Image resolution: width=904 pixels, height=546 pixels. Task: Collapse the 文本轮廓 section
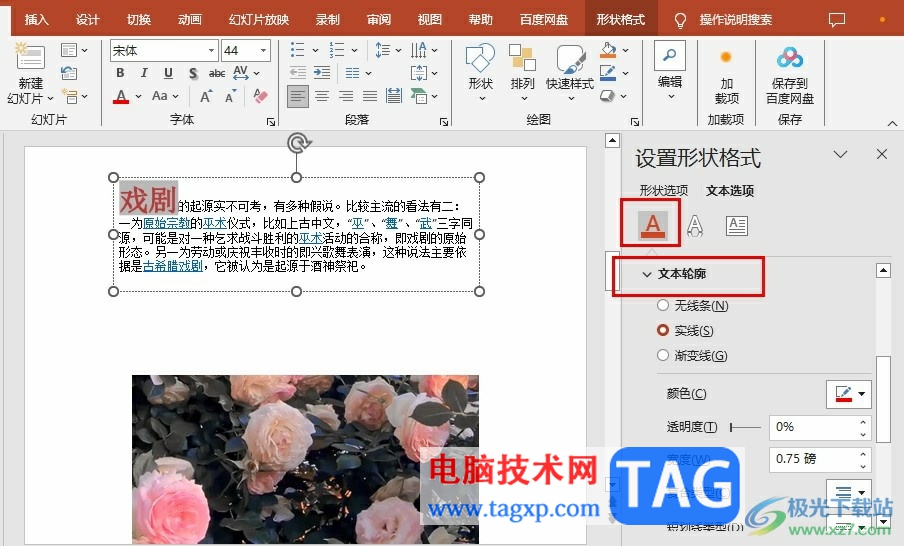point(647,274)
